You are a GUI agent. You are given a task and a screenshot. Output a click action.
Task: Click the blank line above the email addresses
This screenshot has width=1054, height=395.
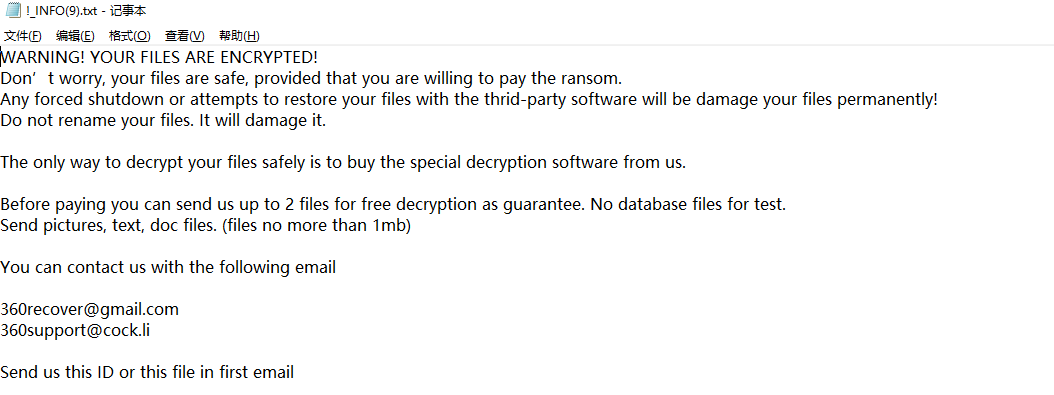(x=527, y=289)
